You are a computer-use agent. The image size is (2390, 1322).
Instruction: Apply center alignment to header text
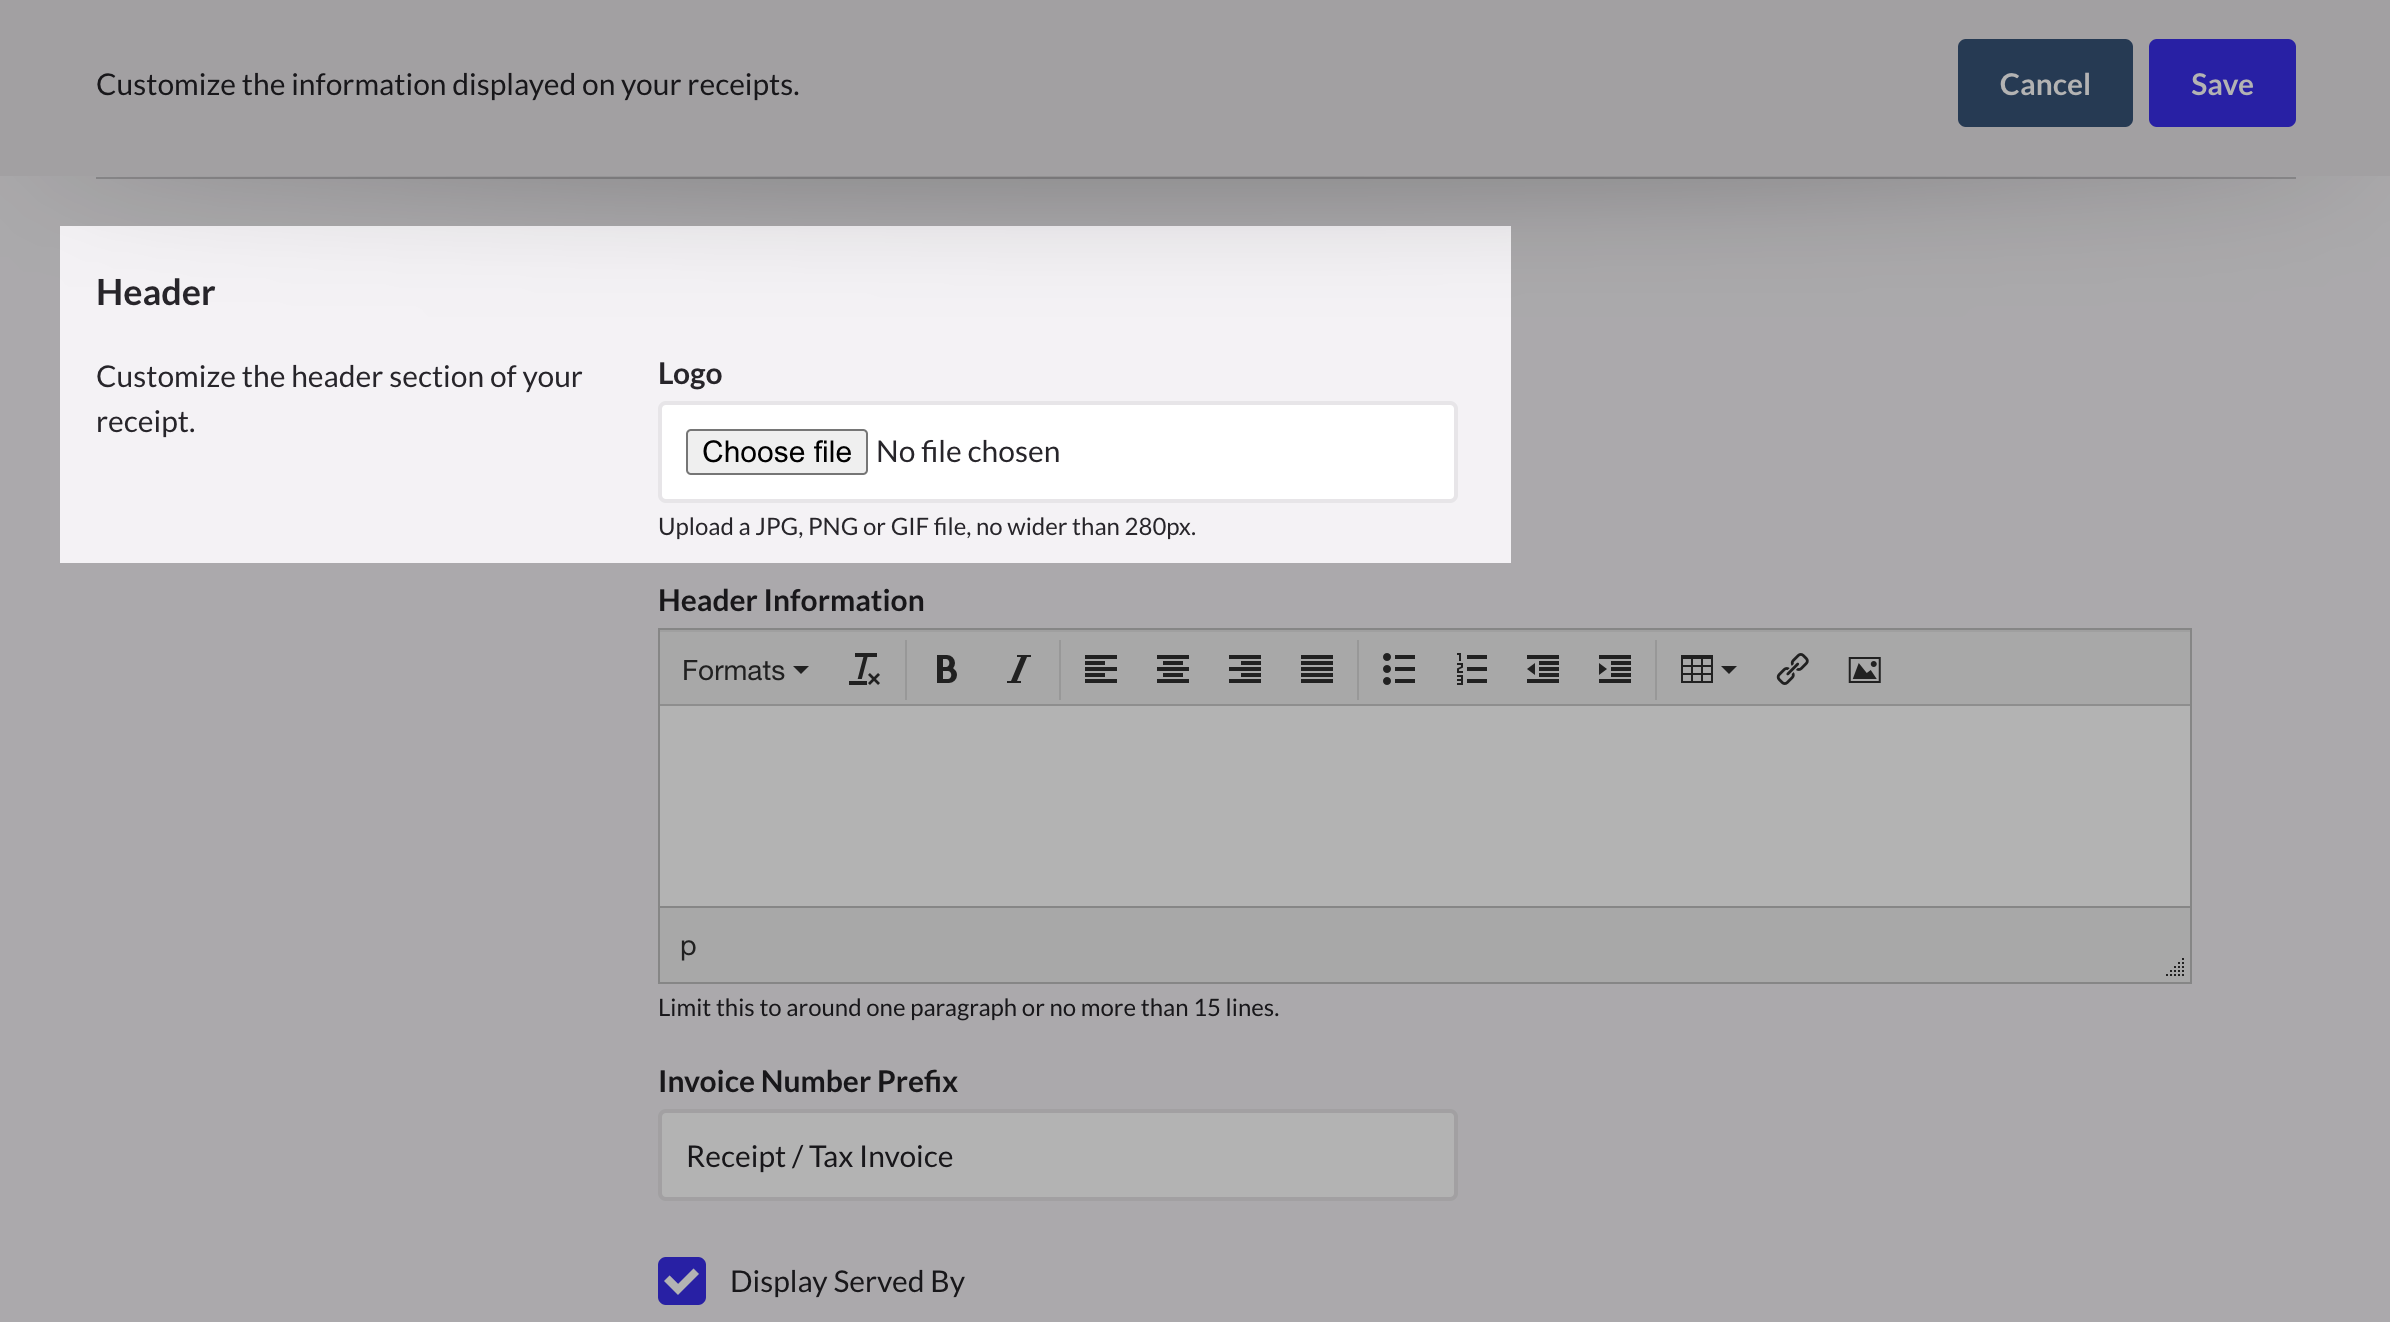[x=1173, y=669]
